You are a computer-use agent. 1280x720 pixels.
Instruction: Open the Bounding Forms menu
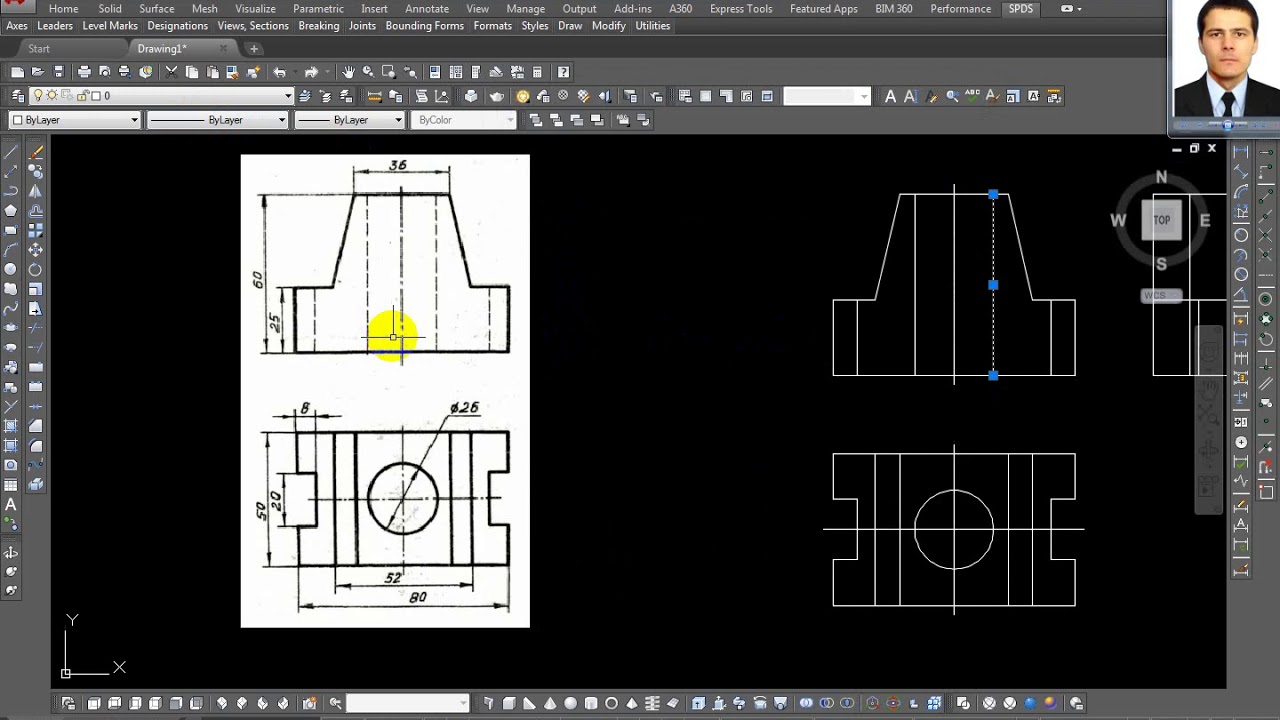point(425,26)
